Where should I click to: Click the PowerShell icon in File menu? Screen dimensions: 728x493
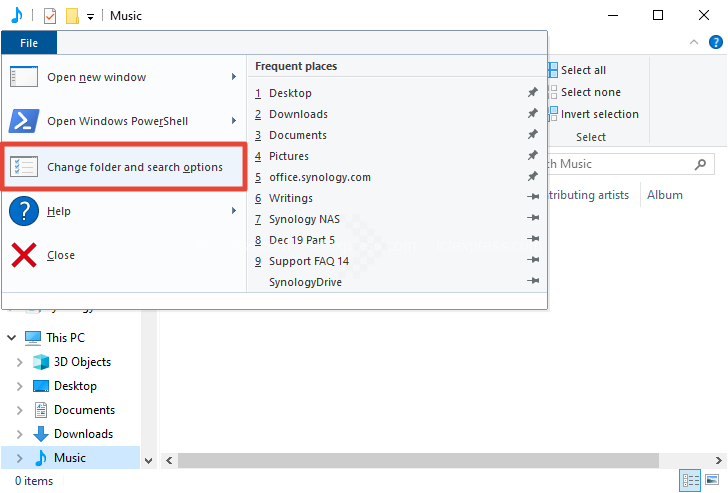(x=24, y=121)
